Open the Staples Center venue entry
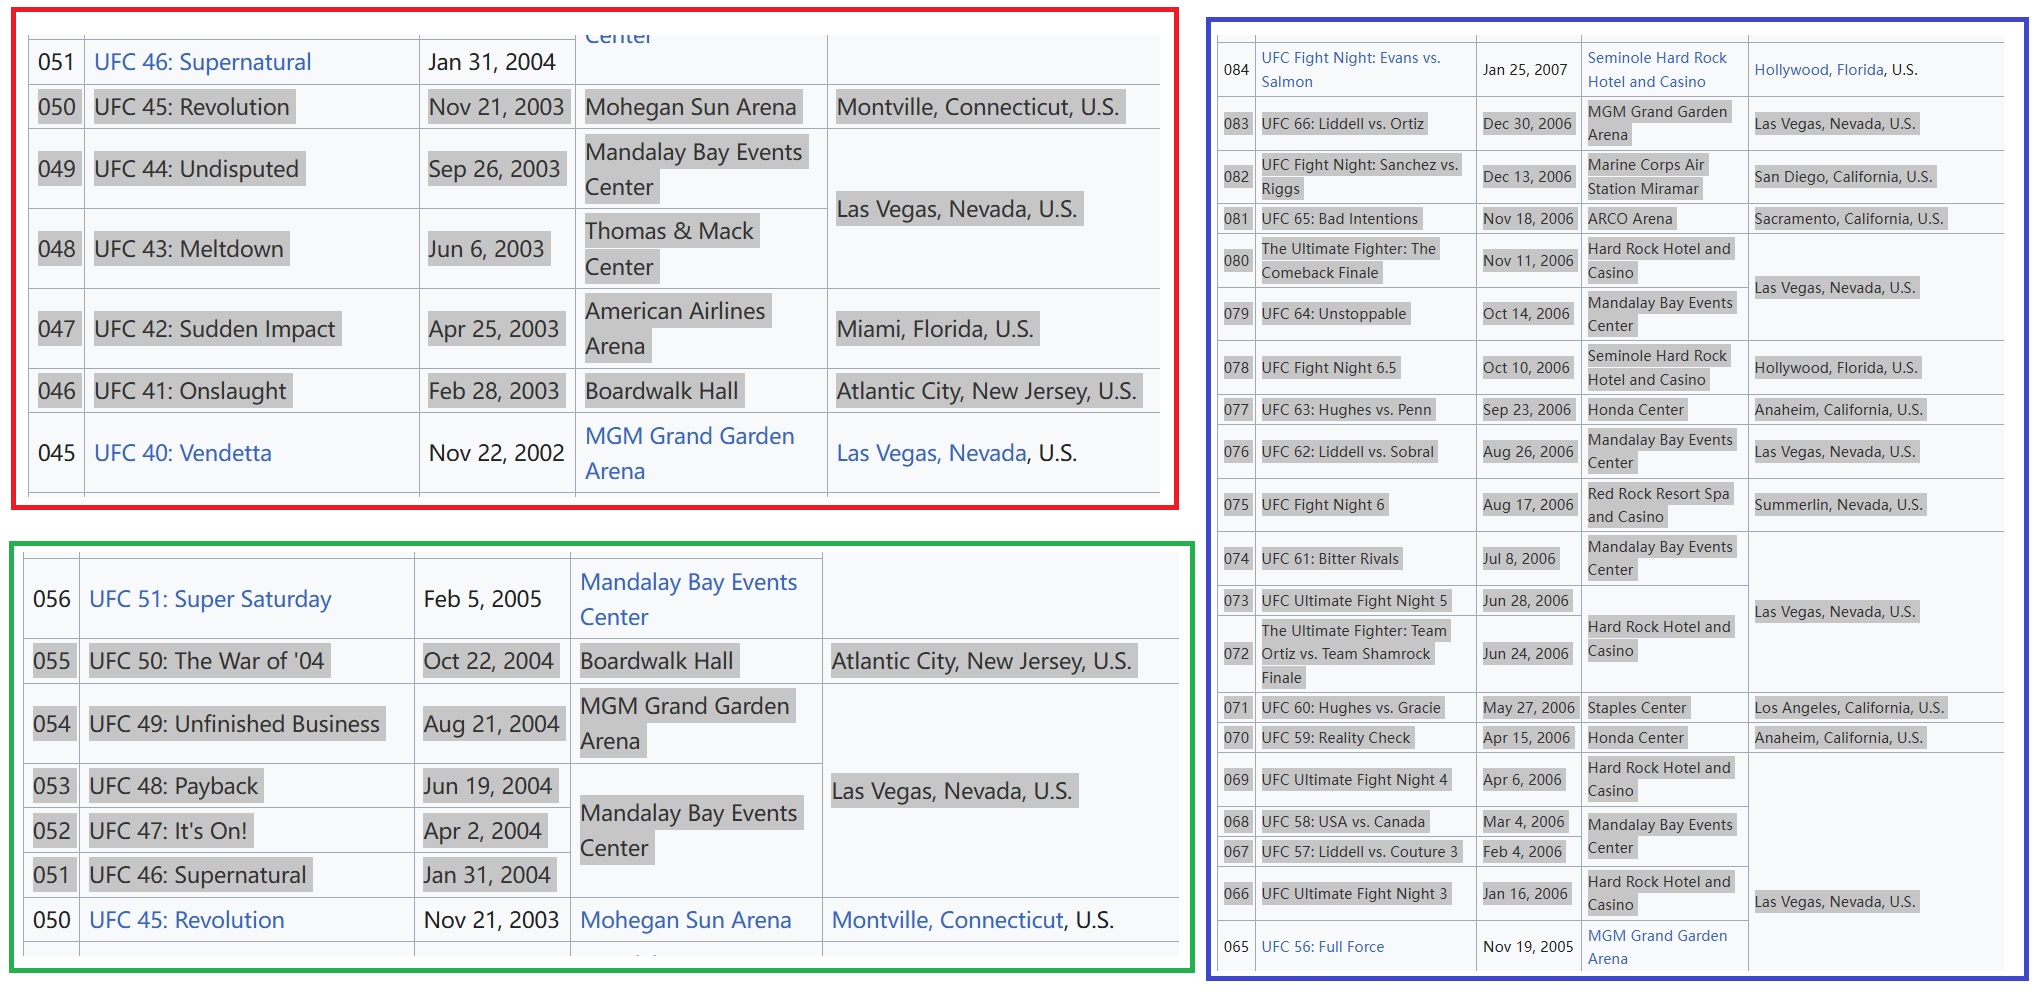This screenshot has height=997, width=2042. click(1636, 708)
